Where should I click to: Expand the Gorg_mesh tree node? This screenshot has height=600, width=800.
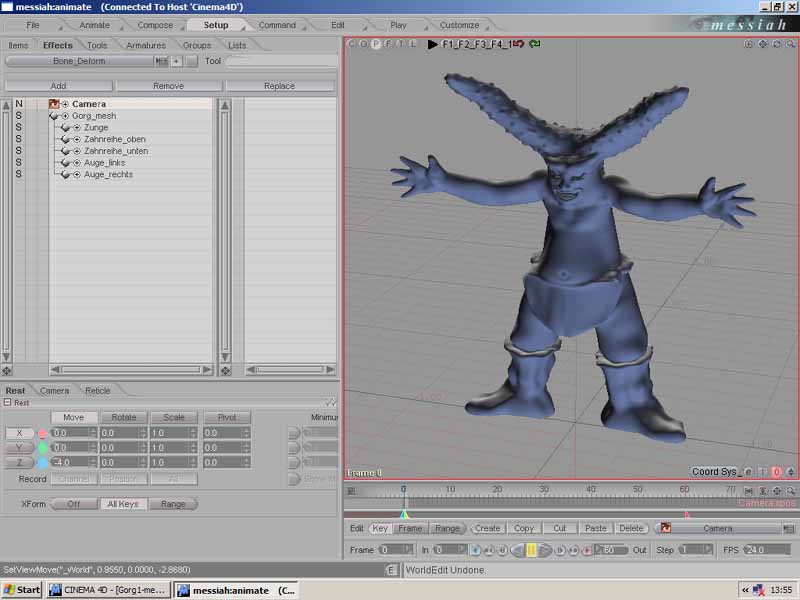65,116
